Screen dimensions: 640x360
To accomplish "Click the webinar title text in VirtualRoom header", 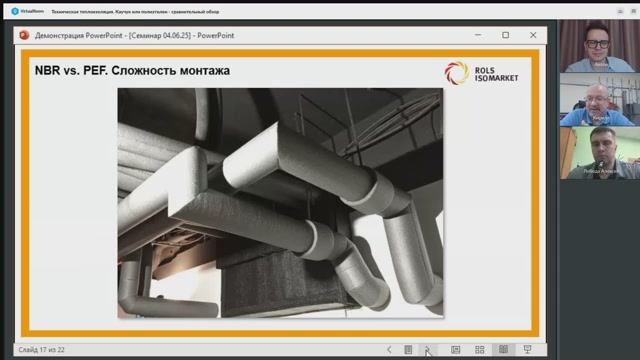I will [x=135, y=12].
